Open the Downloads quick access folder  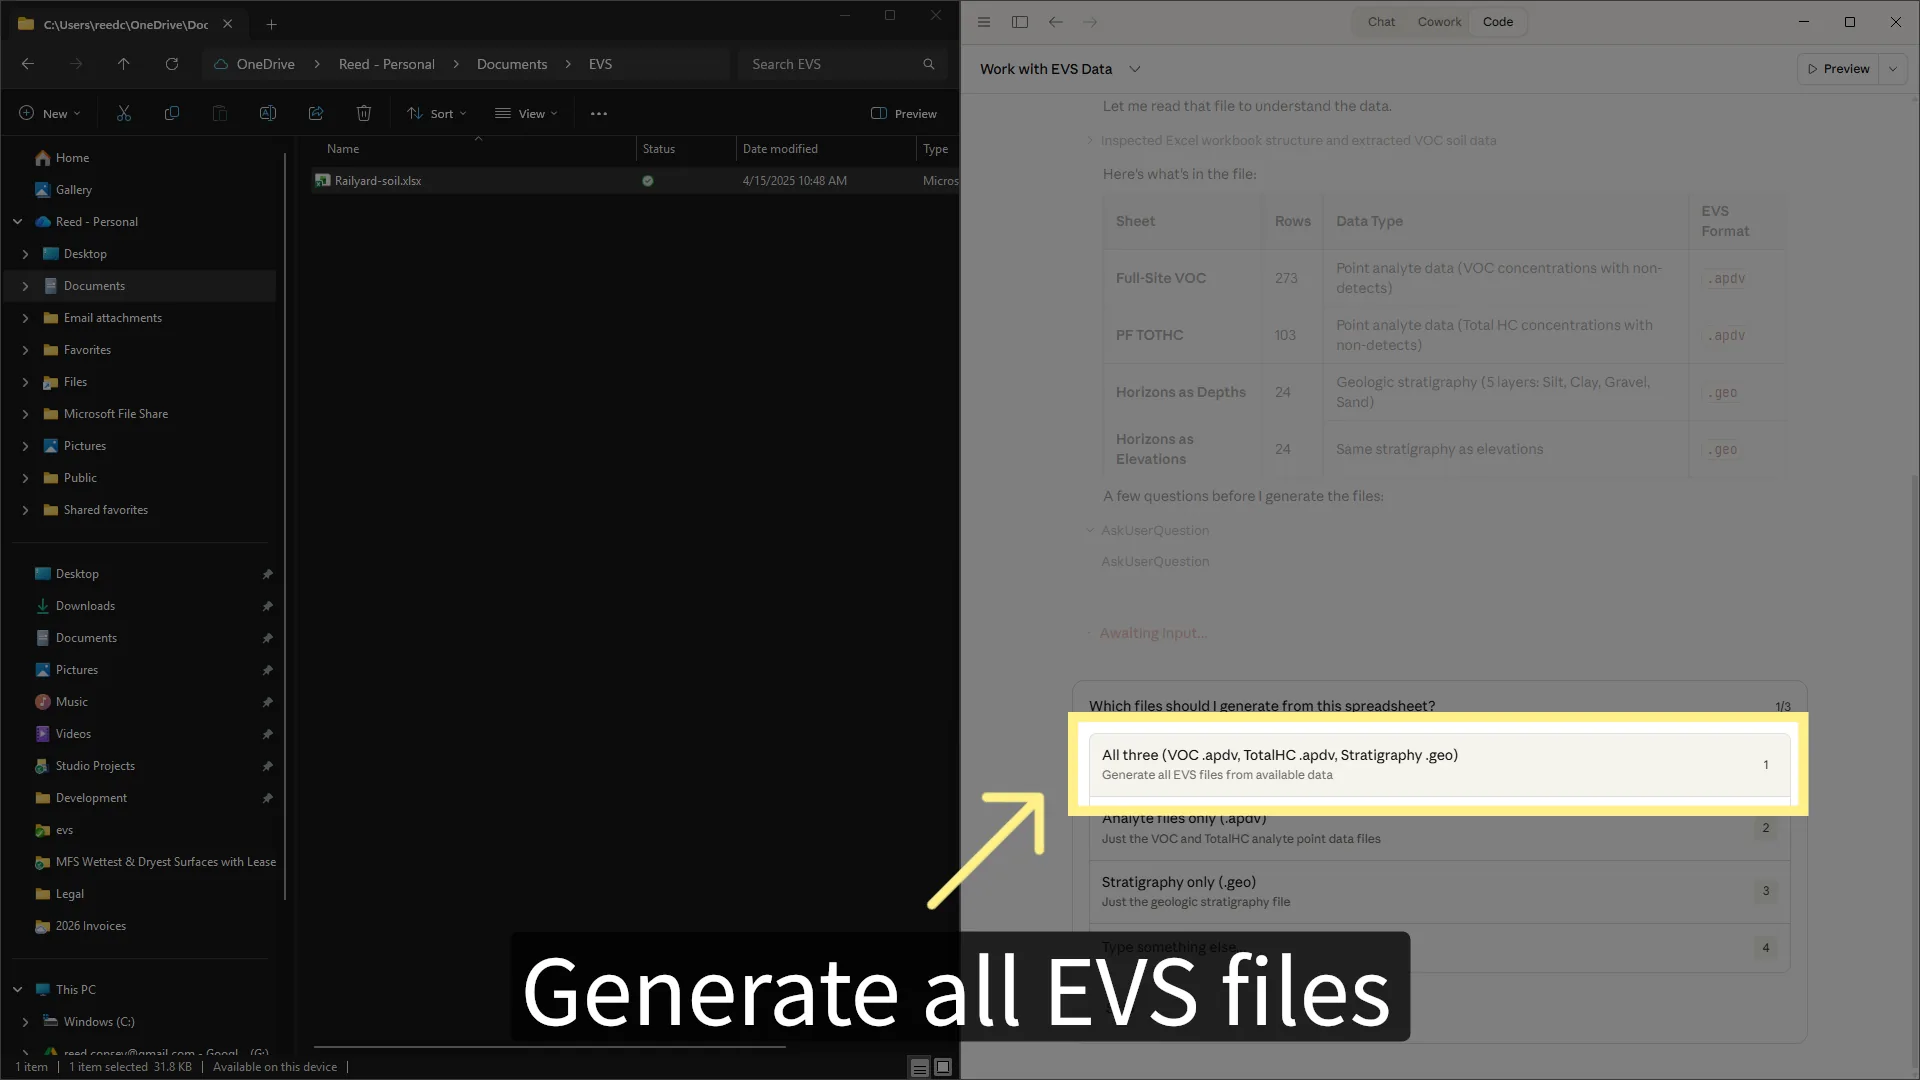click(x=85, y=606)
